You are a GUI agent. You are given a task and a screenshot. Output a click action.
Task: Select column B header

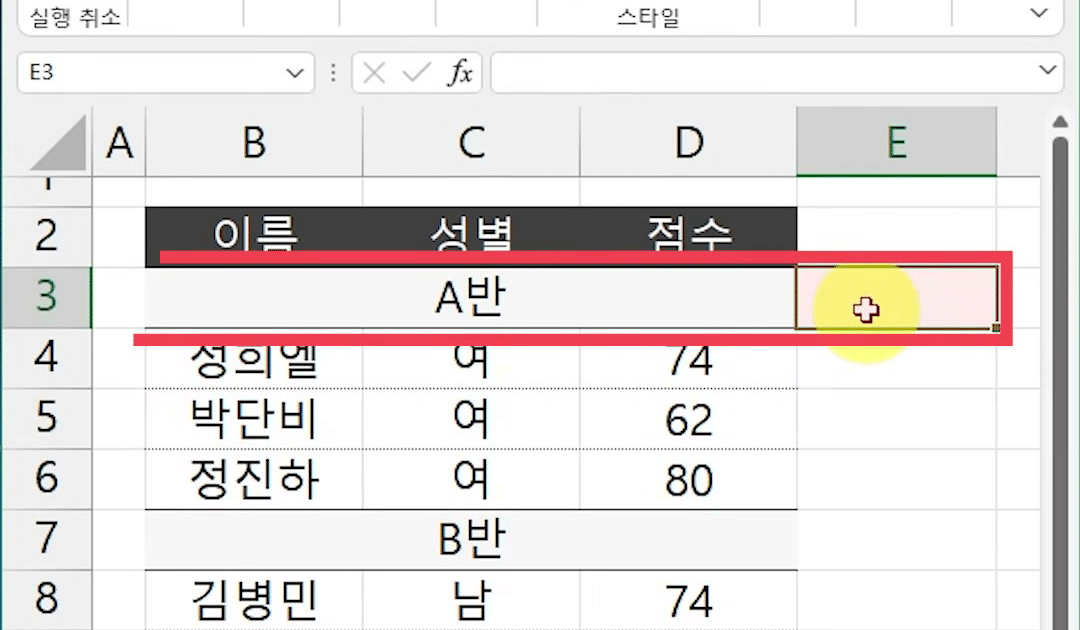coord(254,143)
